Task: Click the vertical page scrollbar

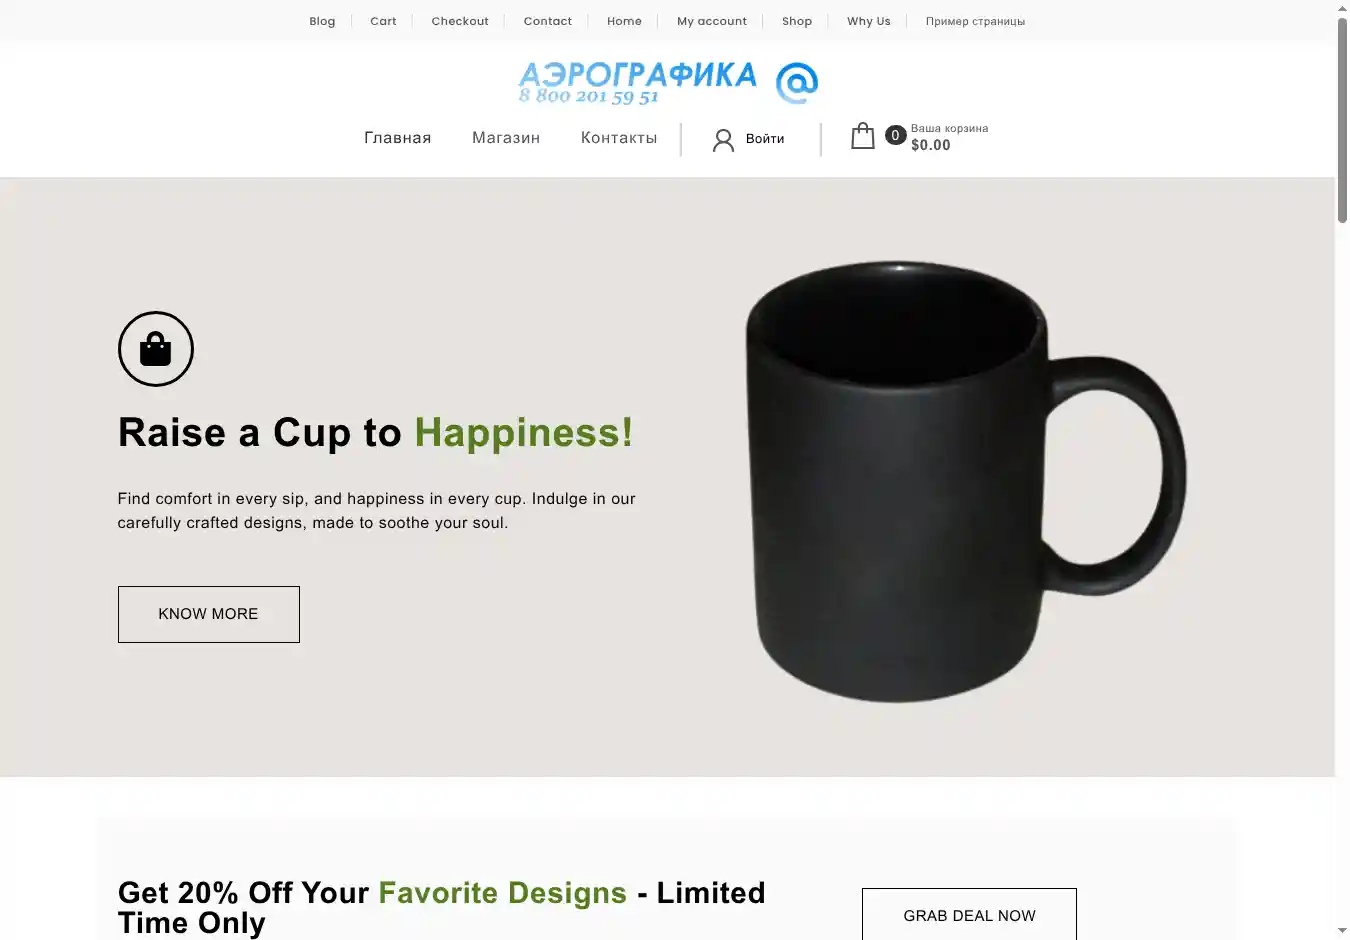Action: tap(1342, 470)
